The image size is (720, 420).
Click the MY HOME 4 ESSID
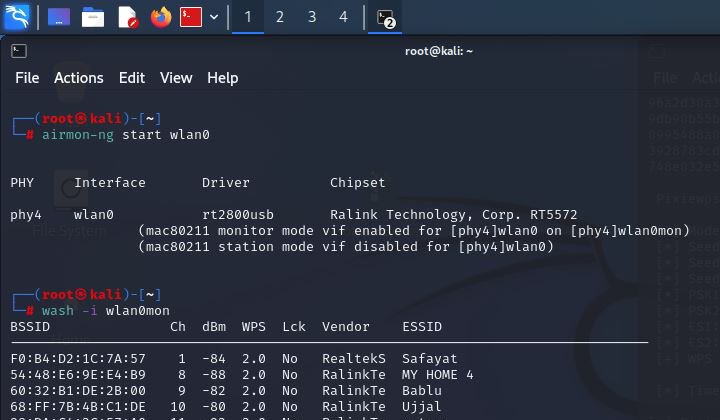(x=438, y=375)
